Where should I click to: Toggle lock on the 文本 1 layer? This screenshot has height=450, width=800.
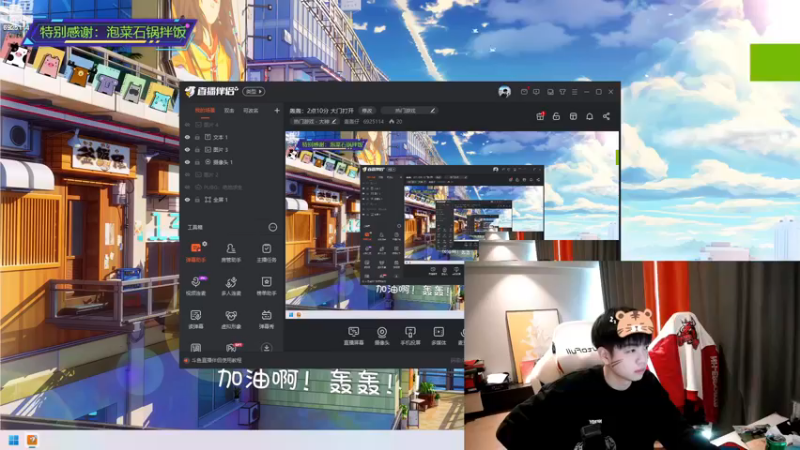[x=197, y=137]
